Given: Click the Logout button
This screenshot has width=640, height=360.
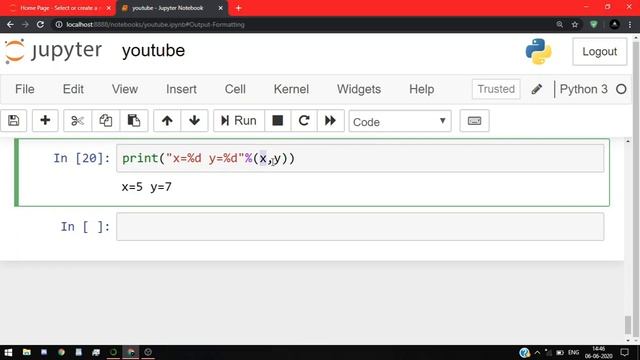Looking at the screenshot, I should 599,51.
